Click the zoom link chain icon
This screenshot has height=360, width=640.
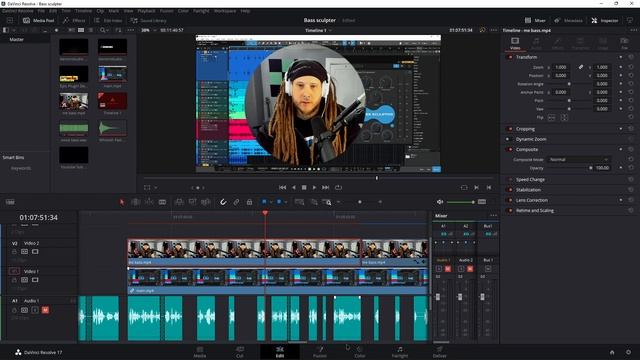coord(580,67)
